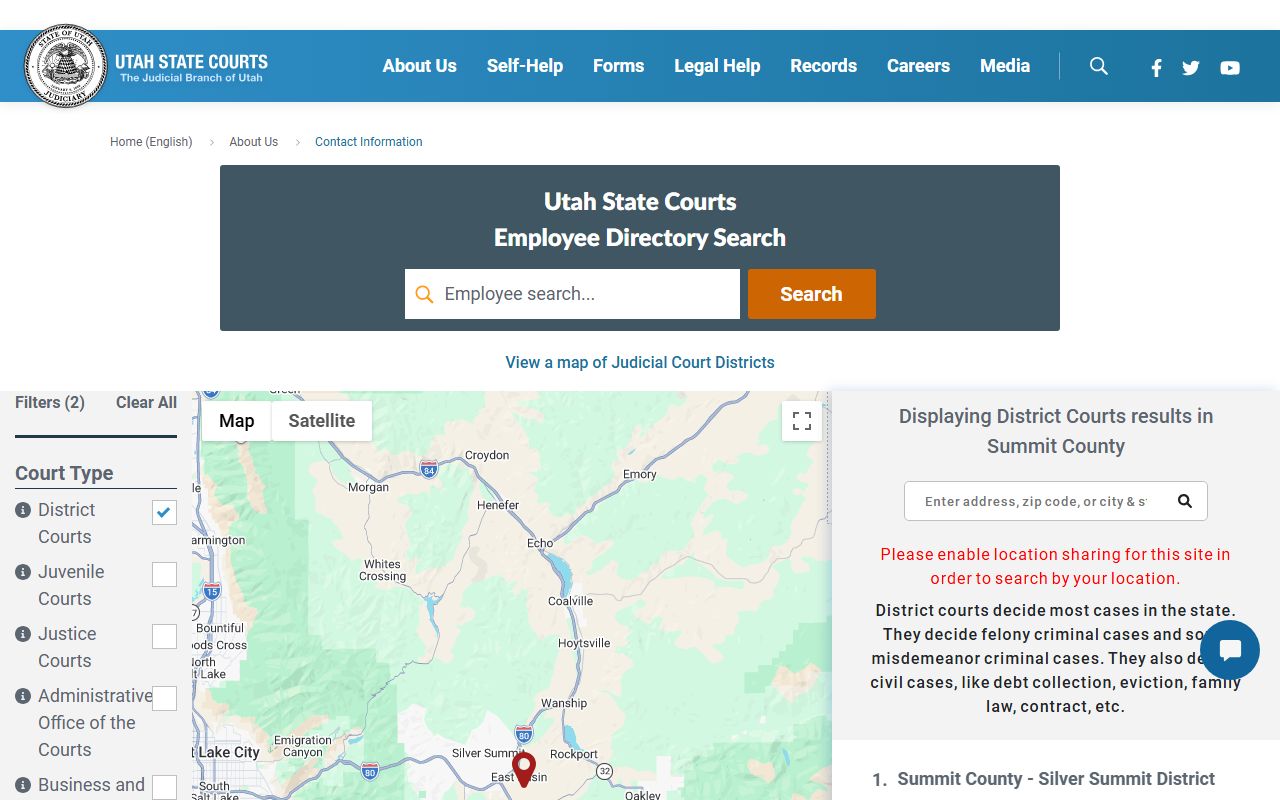Open the site search magnifier icon
This screenshot has width=1280, height=800.
1099,66
